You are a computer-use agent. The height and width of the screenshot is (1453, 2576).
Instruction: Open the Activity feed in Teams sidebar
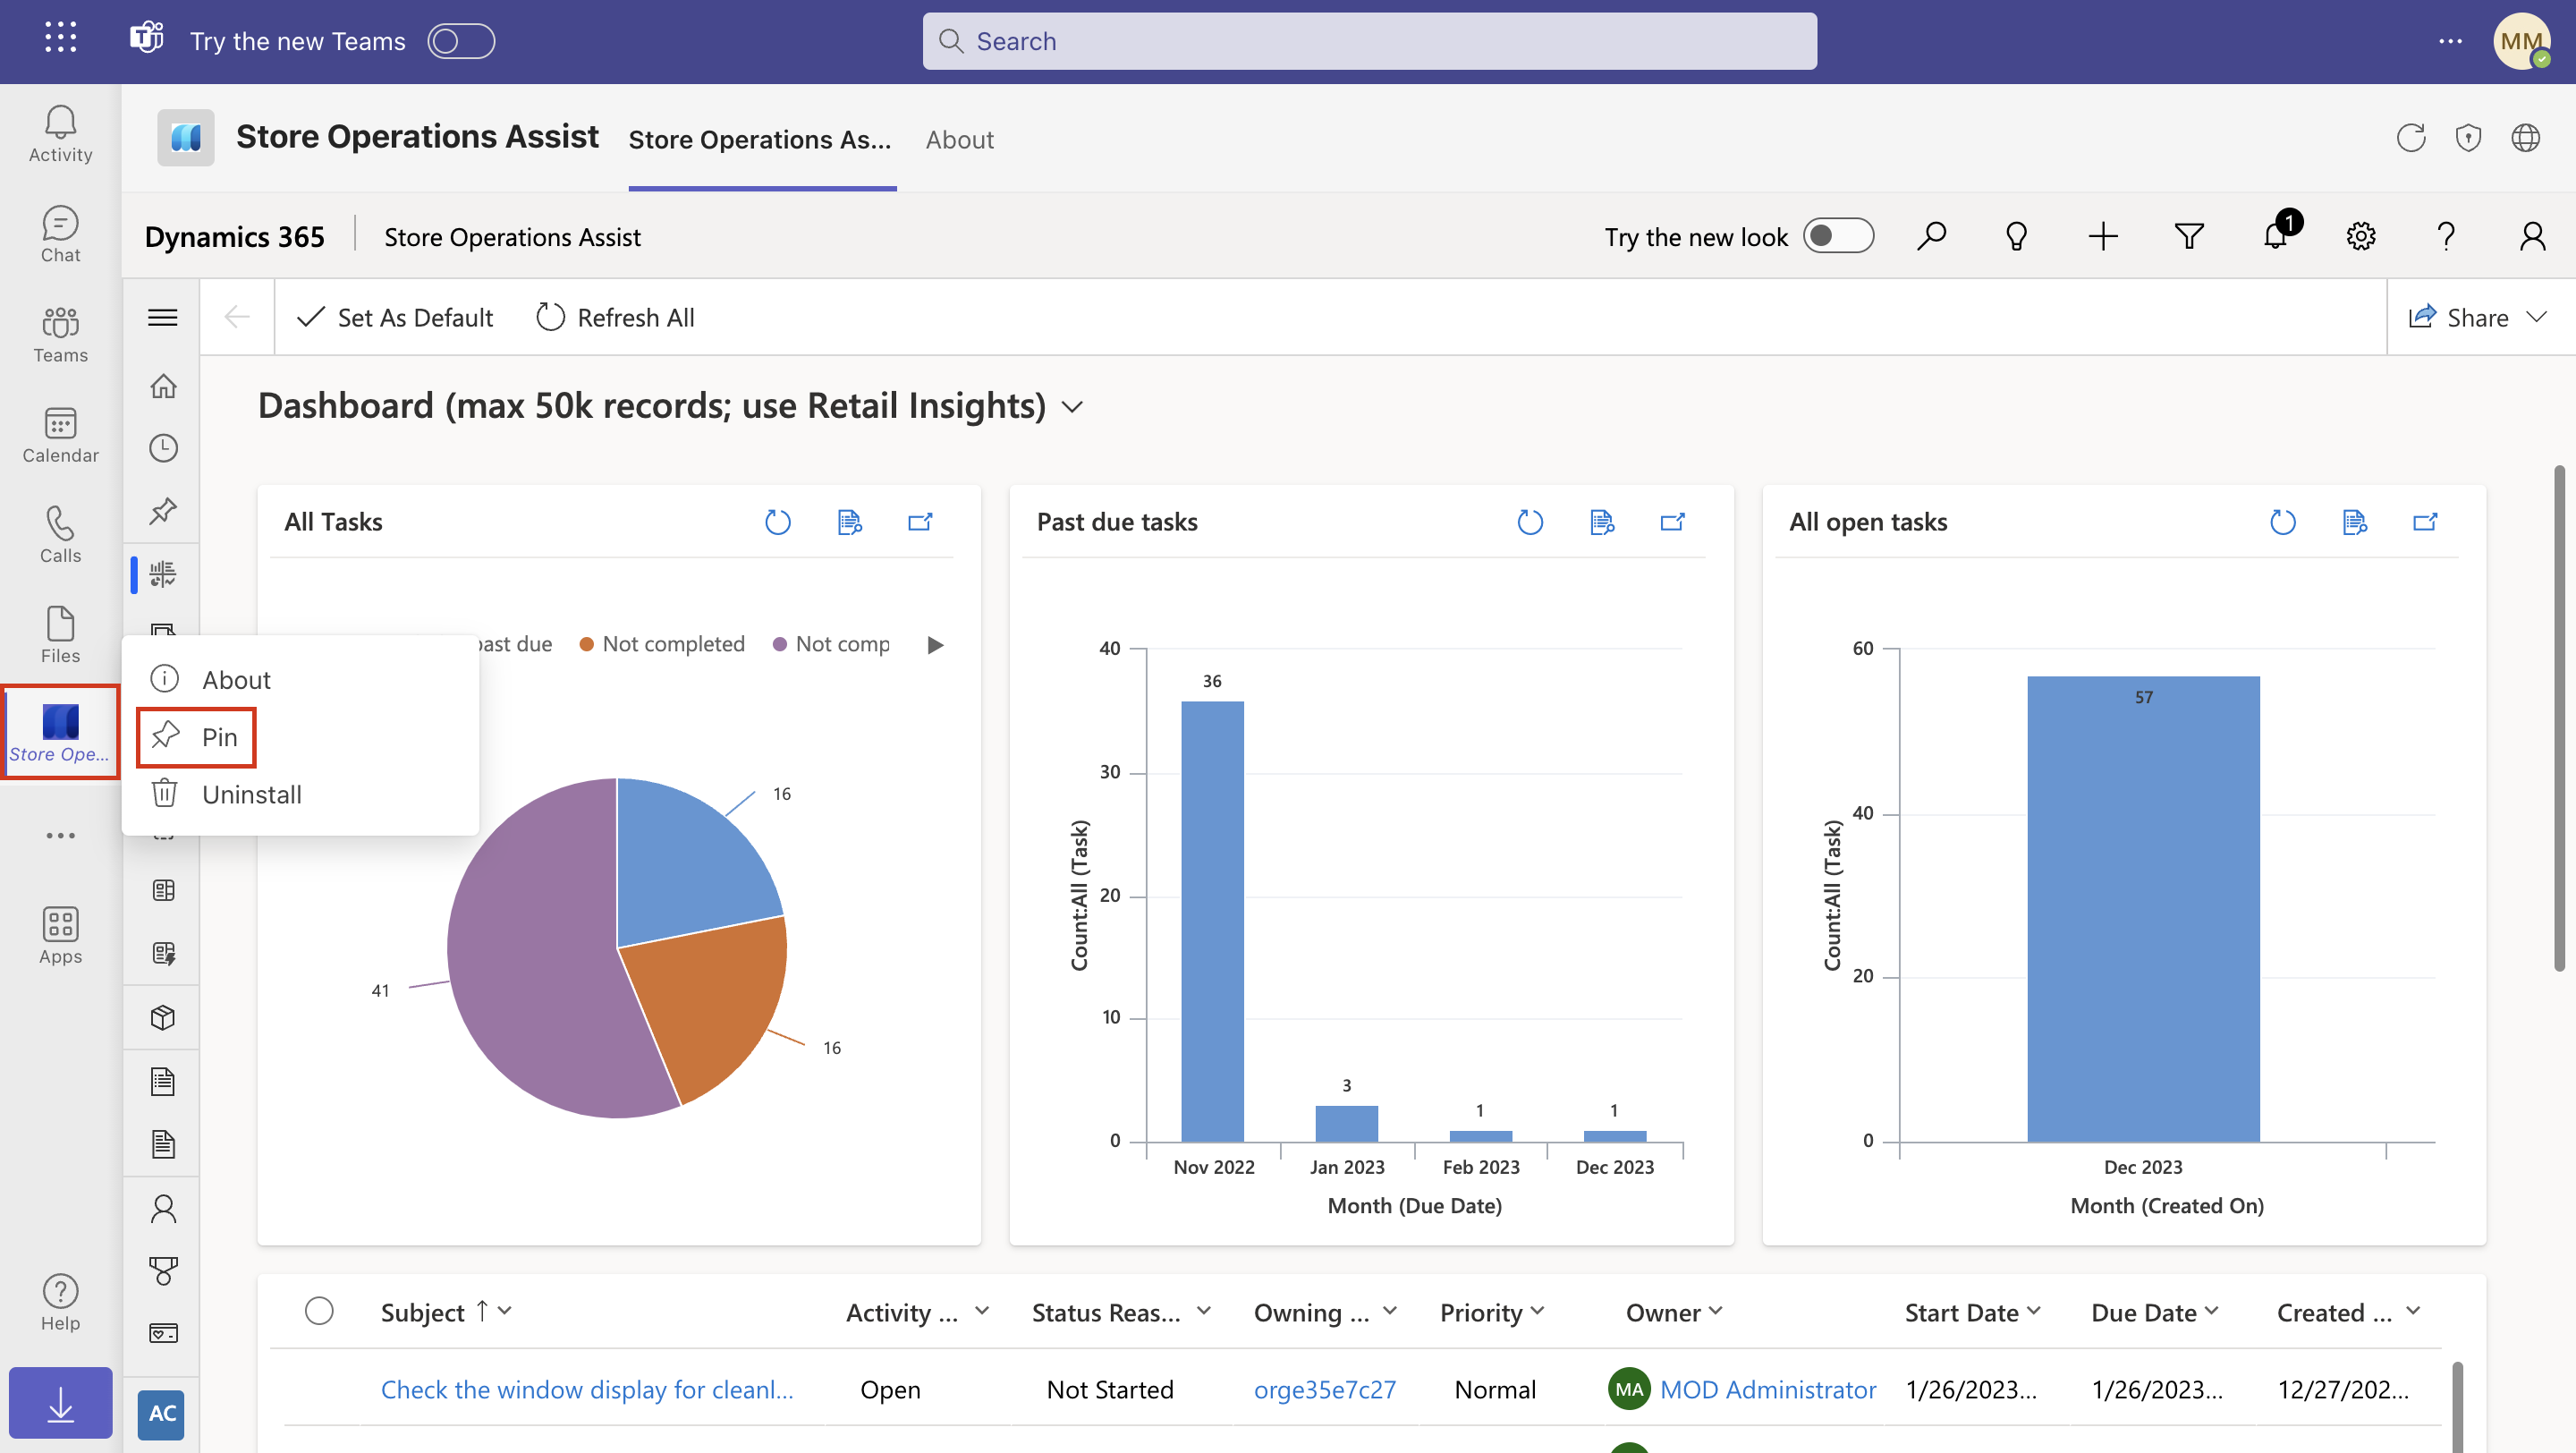[60, 134]
